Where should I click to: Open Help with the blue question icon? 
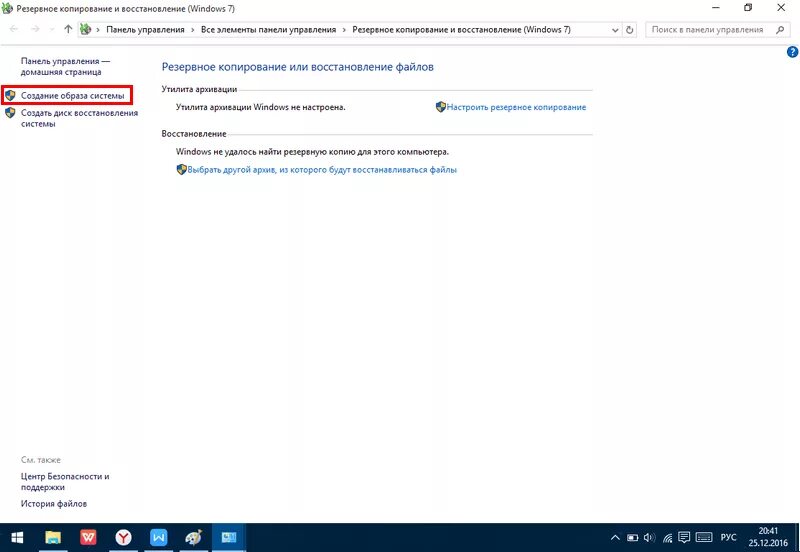(x=792, y=52)
